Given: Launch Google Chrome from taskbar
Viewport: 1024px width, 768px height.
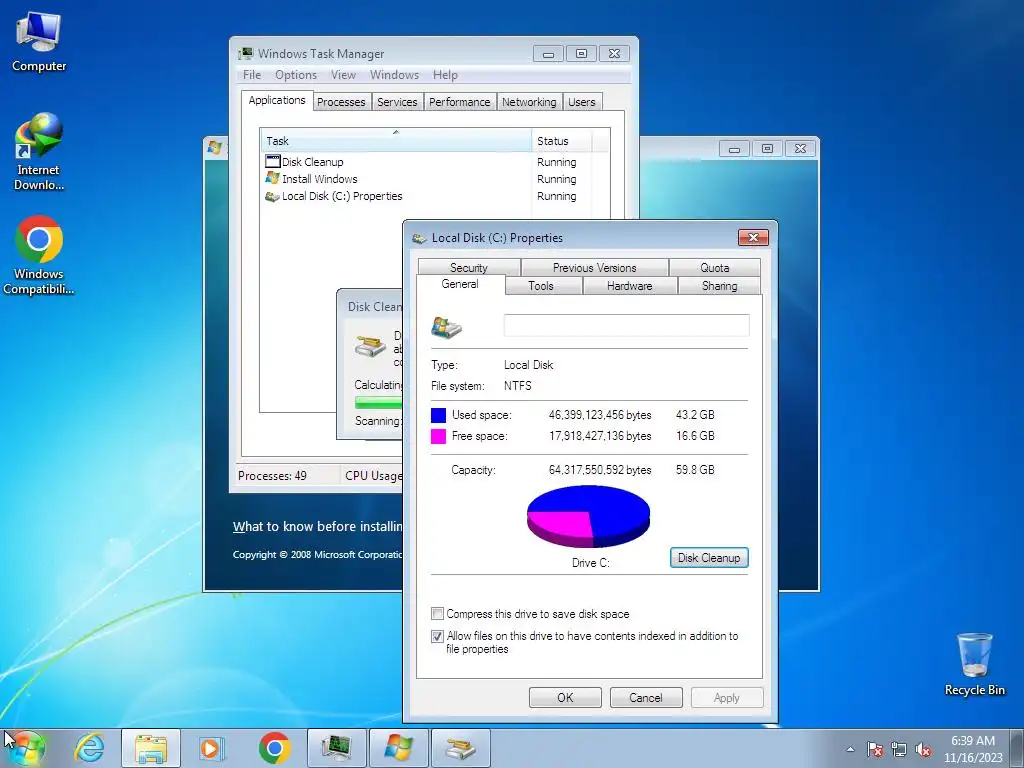Looking at the screenshot, I should [x=274, y=748].
